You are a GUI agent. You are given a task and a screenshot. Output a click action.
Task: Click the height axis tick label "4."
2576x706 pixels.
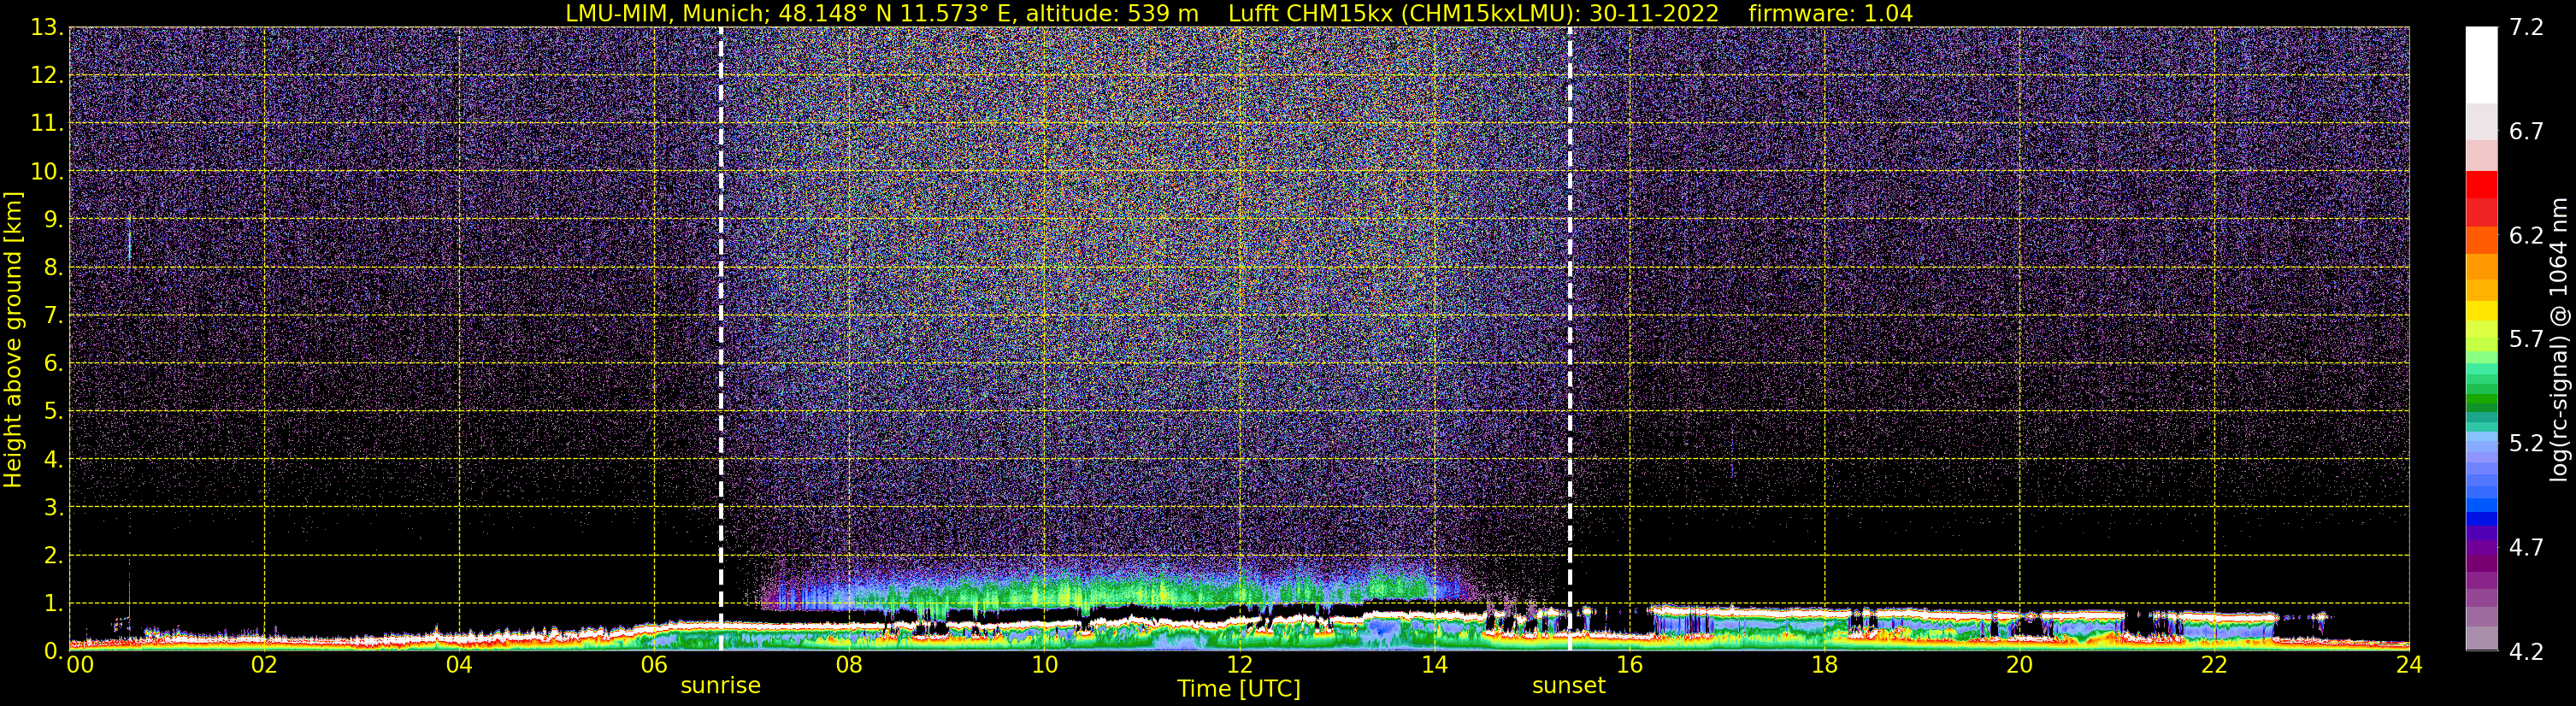(x=53, y=459)
